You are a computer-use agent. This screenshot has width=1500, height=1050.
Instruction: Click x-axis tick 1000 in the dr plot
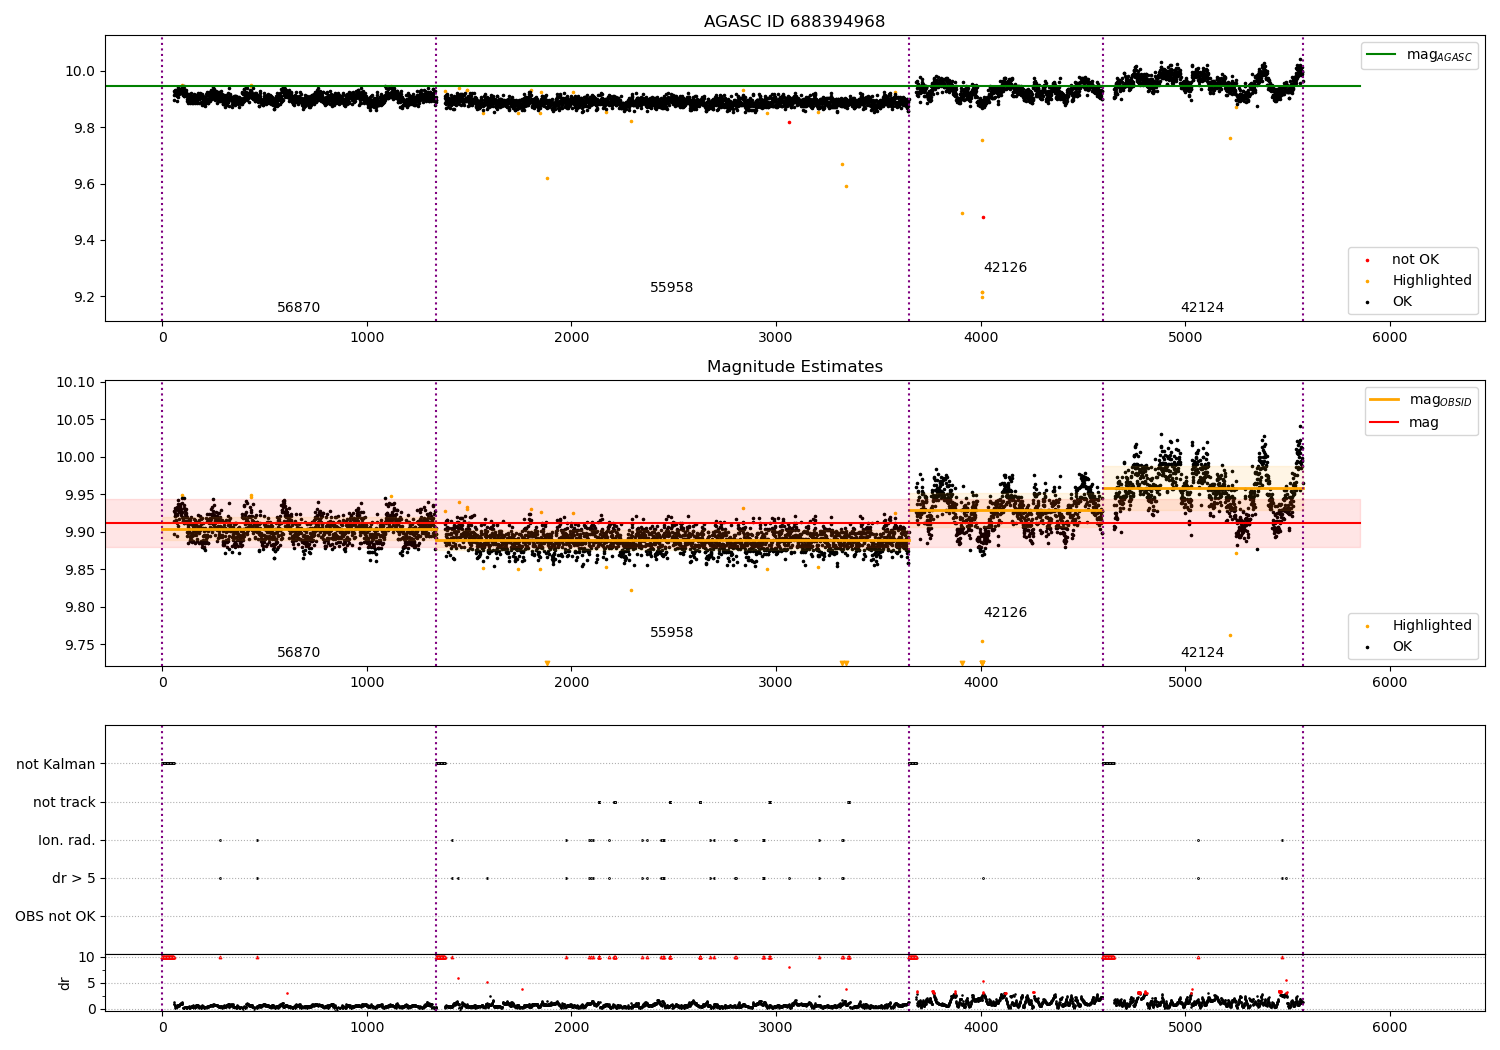367,1027
